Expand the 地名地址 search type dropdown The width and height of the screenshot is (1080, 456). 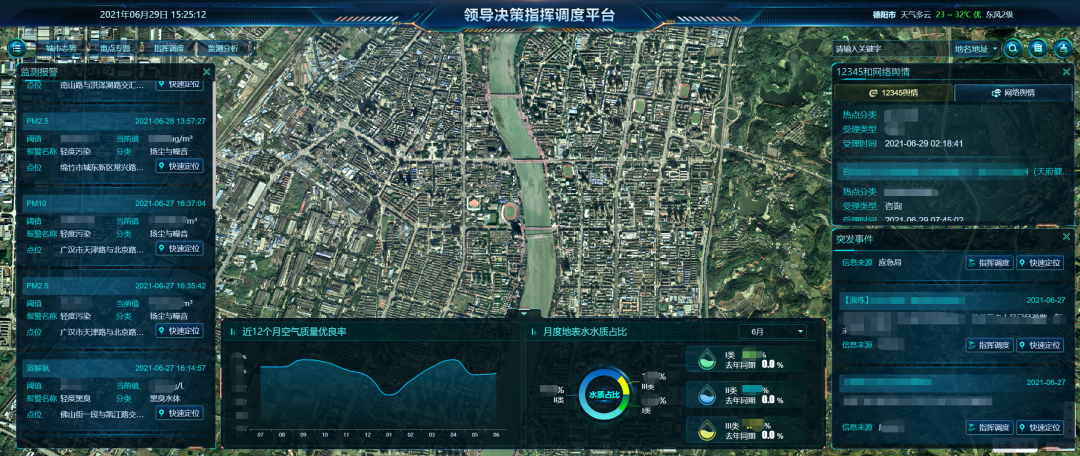977,48
